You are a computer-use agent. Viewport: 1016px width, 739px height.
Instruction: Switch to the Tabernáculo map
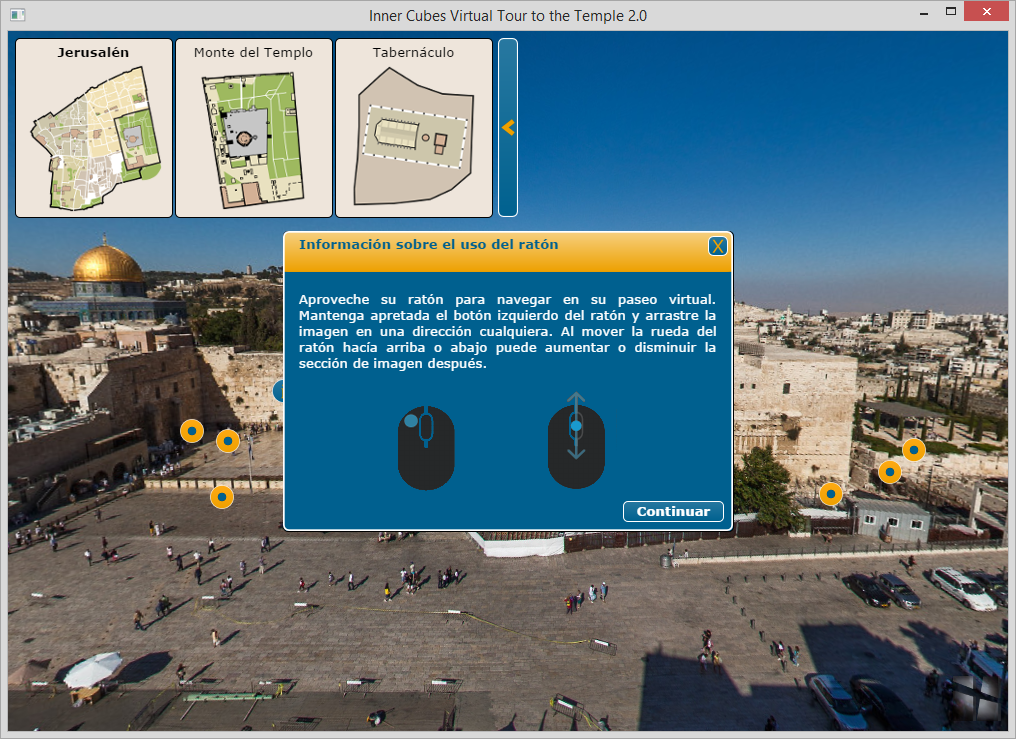[414, 128]
